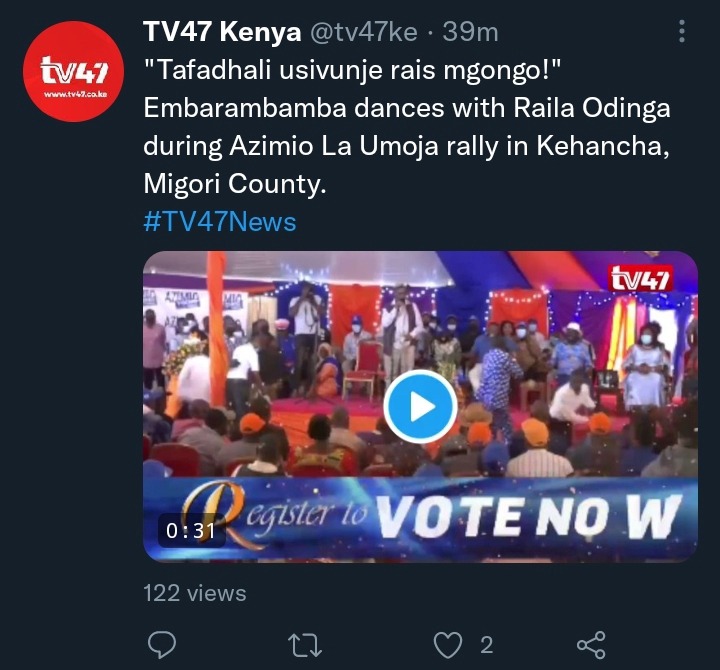Open the TV47 Kenya profile avatar
The width and height of the screenshot is (720, 670).
[73, 71]
